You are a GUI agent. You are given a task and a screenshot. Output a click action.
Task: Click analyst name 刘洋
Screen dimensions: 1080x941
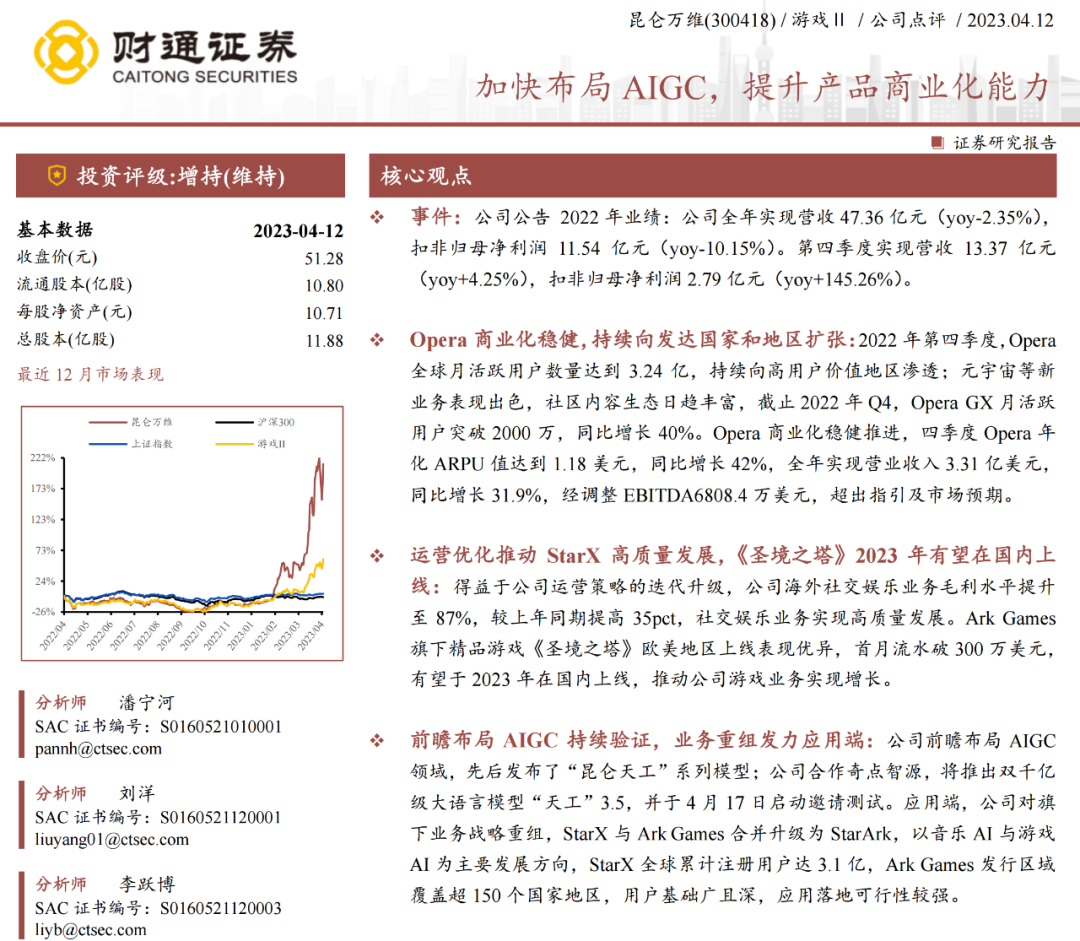tap(137, 794)
